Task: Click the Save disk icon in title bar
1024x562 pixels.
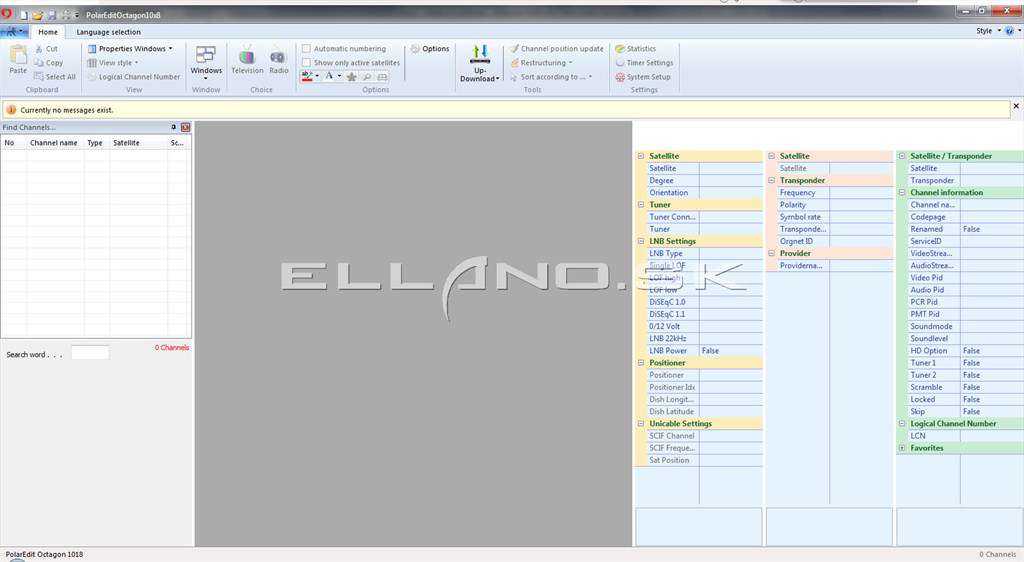Action: coord(52,15)
